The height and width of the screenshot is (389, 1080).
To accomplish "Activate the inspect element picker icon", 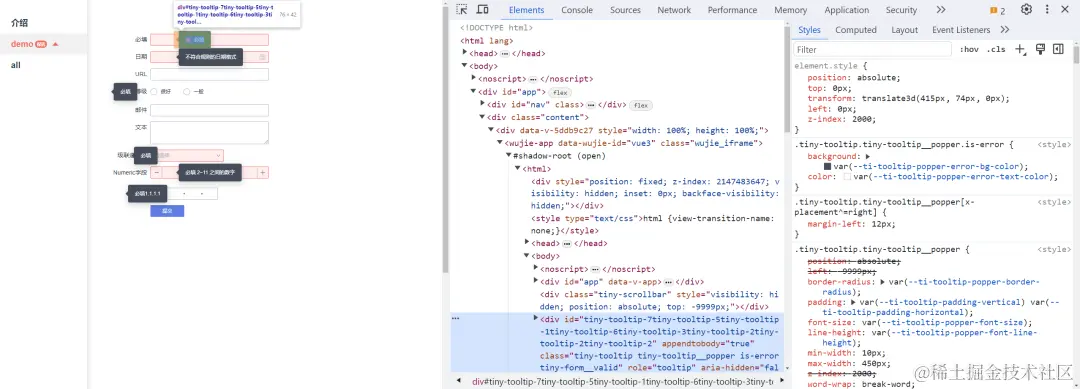I will coord(462,10).
